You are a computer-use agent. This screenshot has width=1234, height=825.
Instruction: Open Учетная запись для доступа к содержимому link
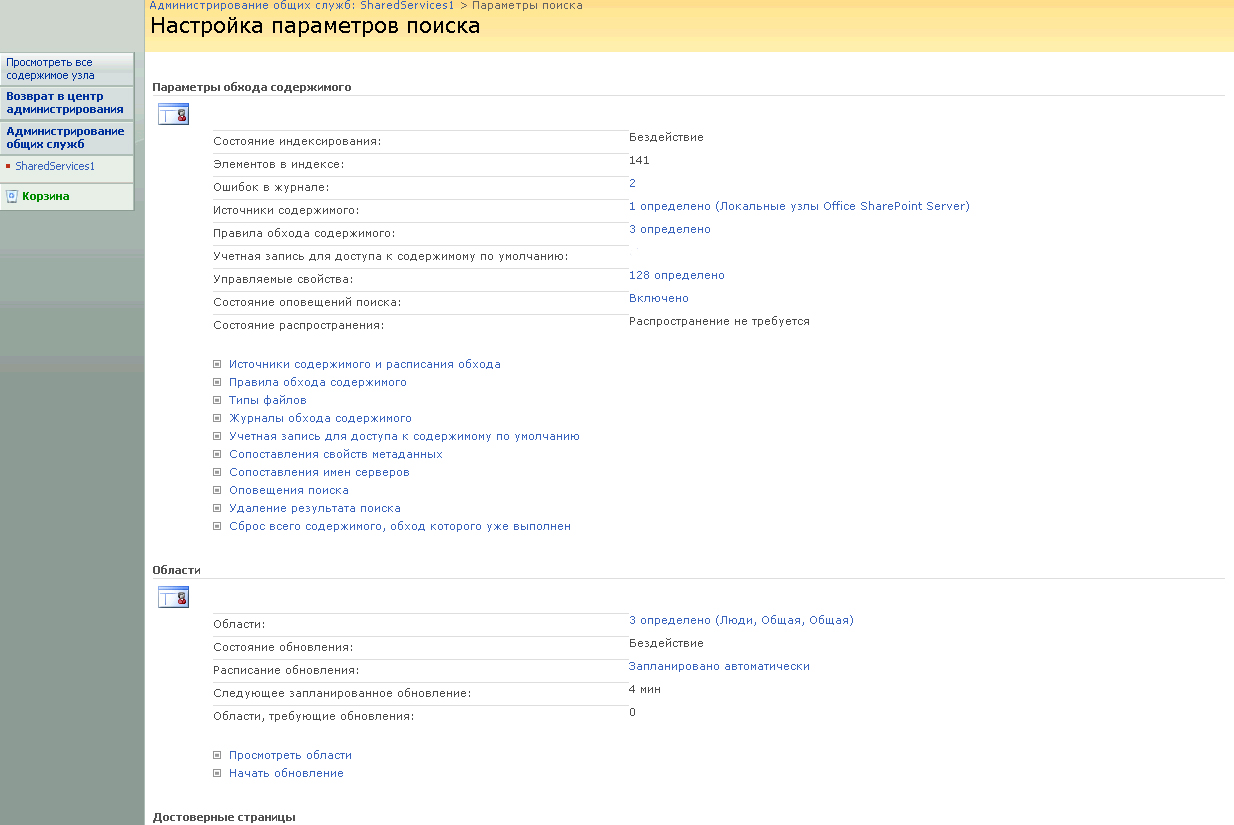click(x=404, y=437)
